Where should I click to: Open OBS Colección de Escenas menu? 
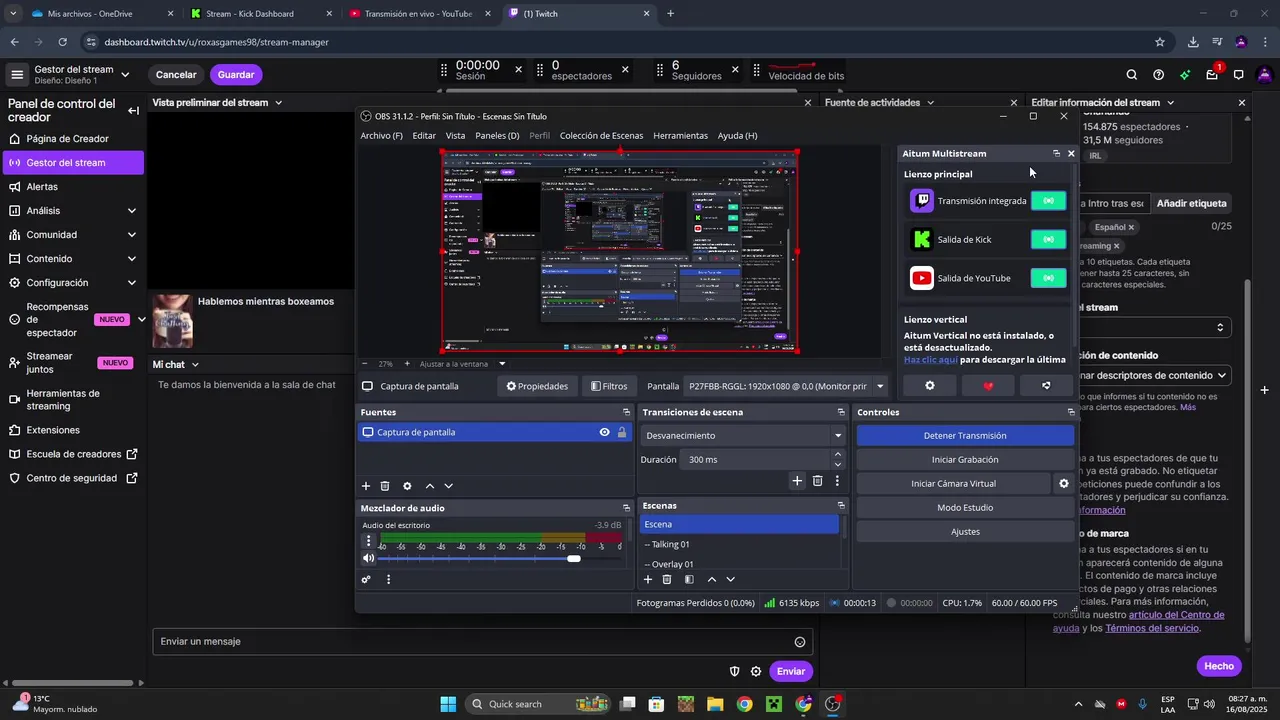601,136
